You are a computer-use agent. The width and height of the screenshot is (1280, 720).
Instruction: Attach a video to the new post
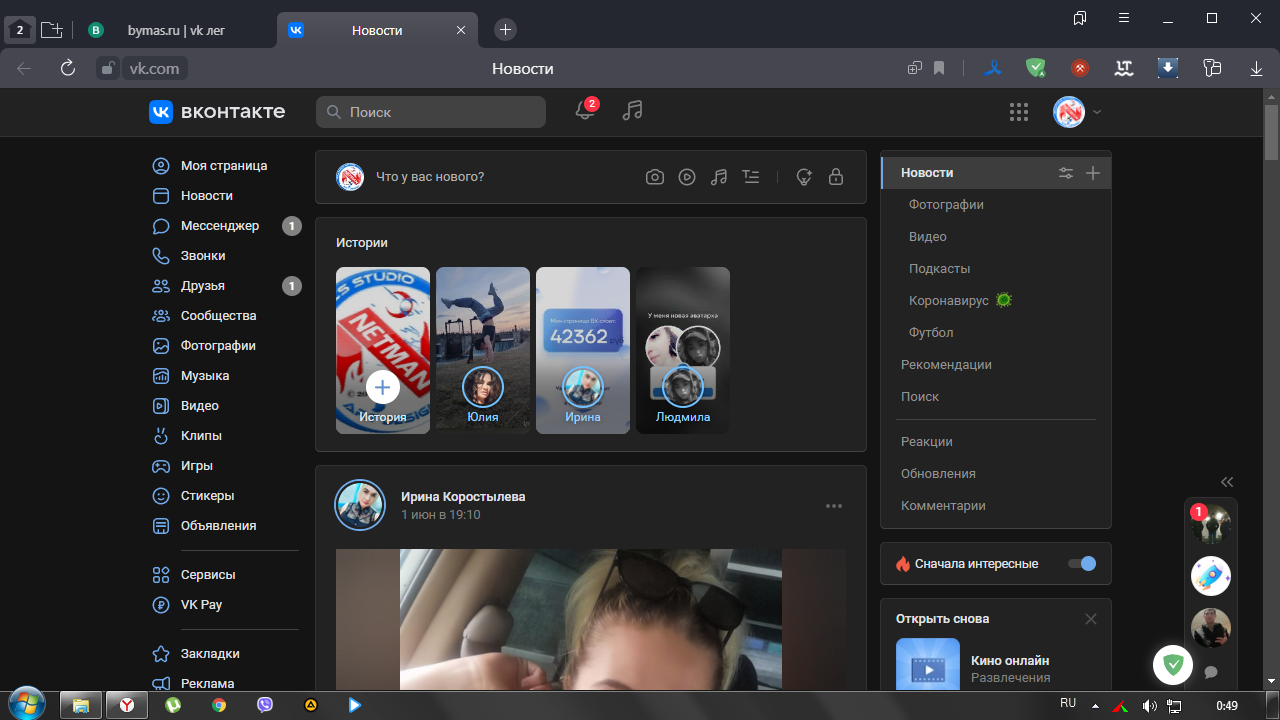tap(687, 177)
